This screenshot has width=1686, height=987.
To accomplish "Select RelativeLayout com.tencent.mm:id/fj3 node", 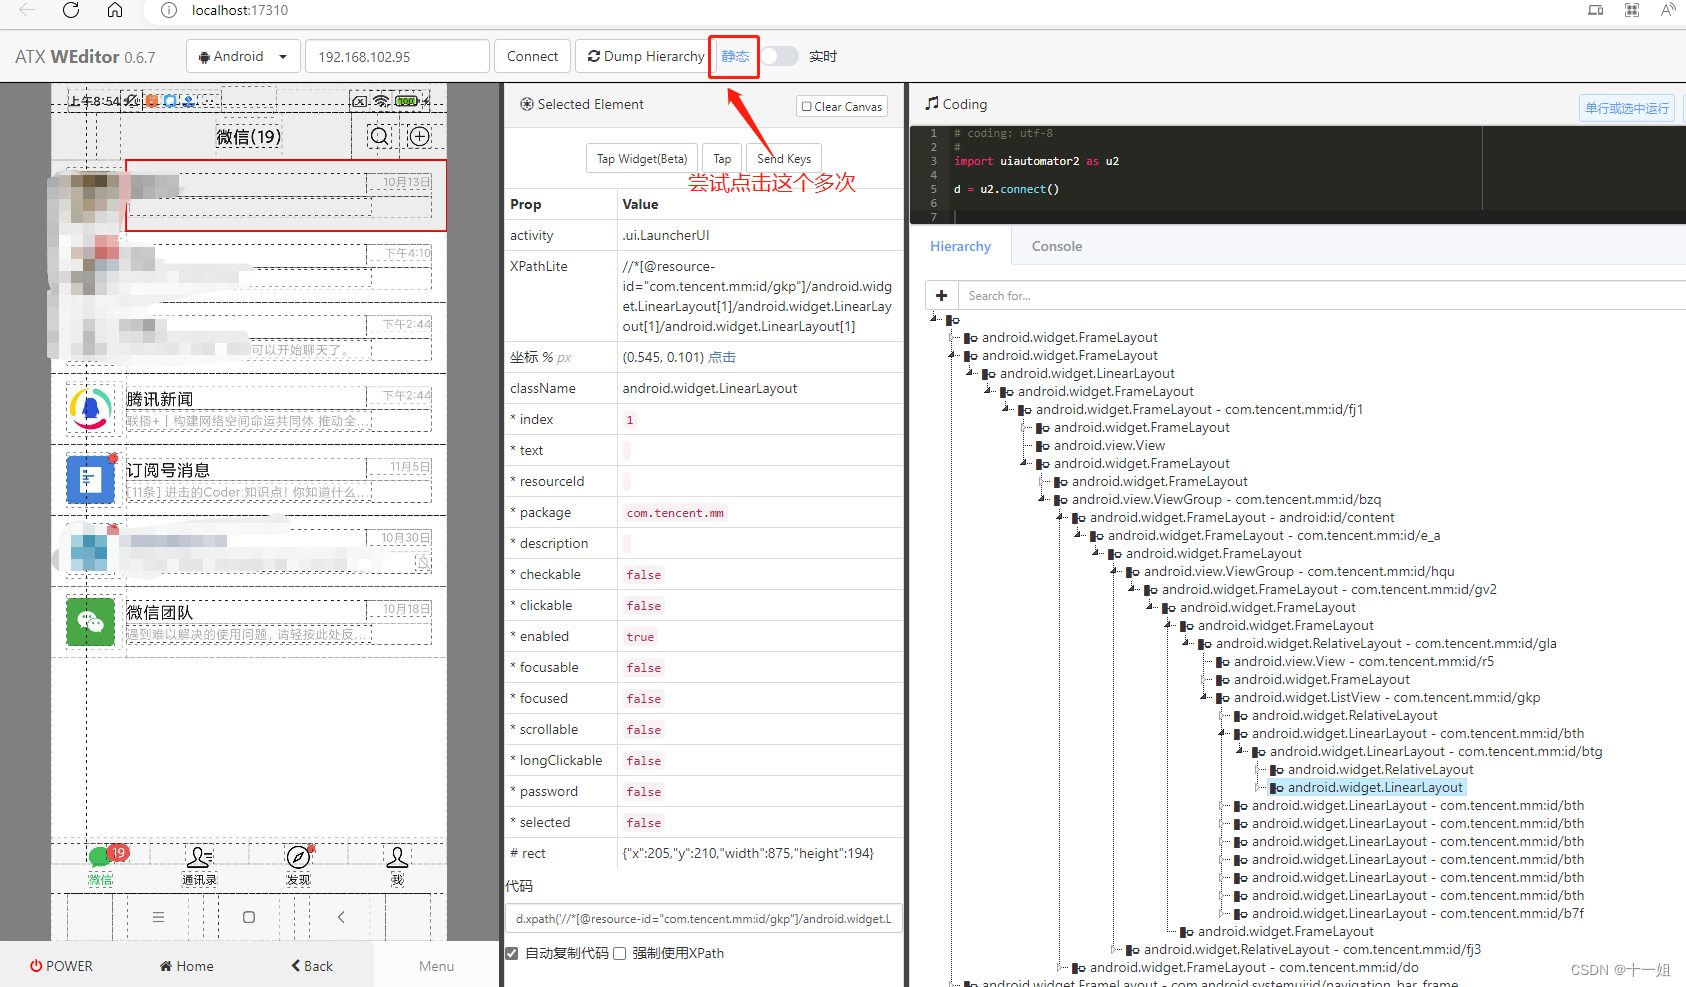I will (x=1312, y=949).
